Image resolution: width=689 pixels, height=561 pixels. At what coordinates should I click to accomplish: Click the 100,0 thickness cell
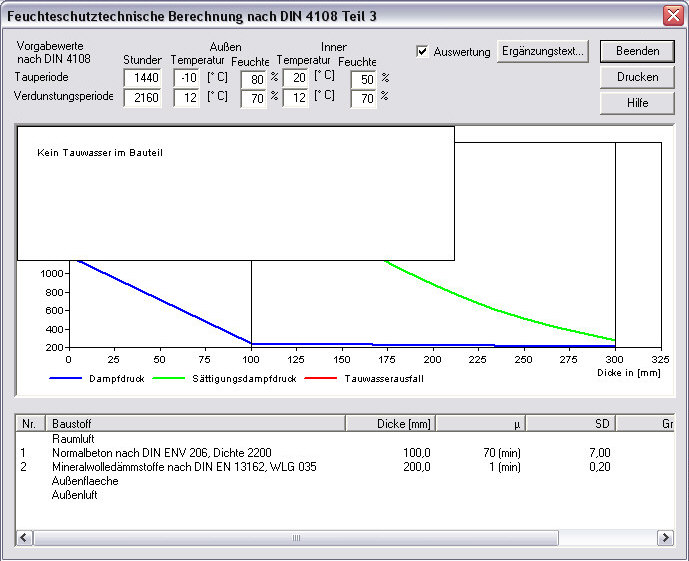tap(417, 453)
